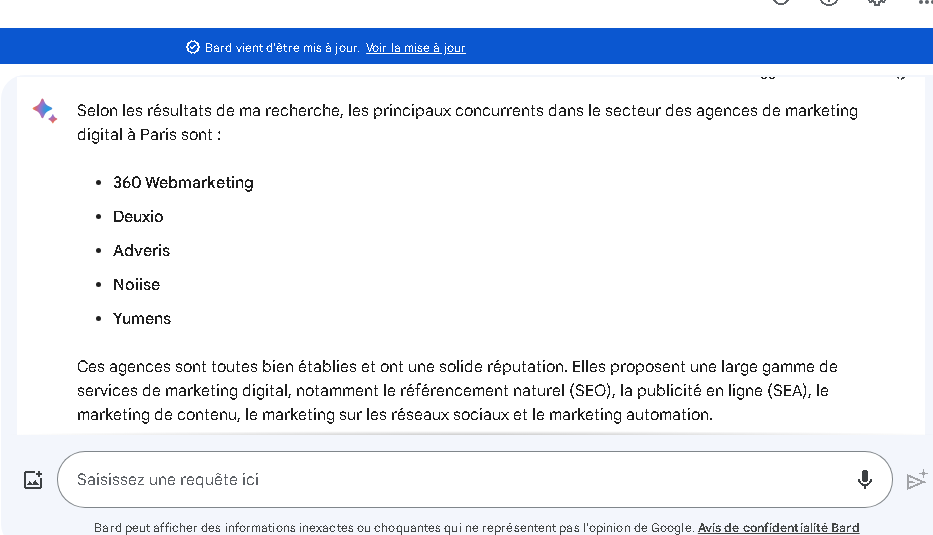Image resolution: width=933 pixels, height=535 pixels.
Task: Click the "Deuxio" list entry
Action: [138, 216]
